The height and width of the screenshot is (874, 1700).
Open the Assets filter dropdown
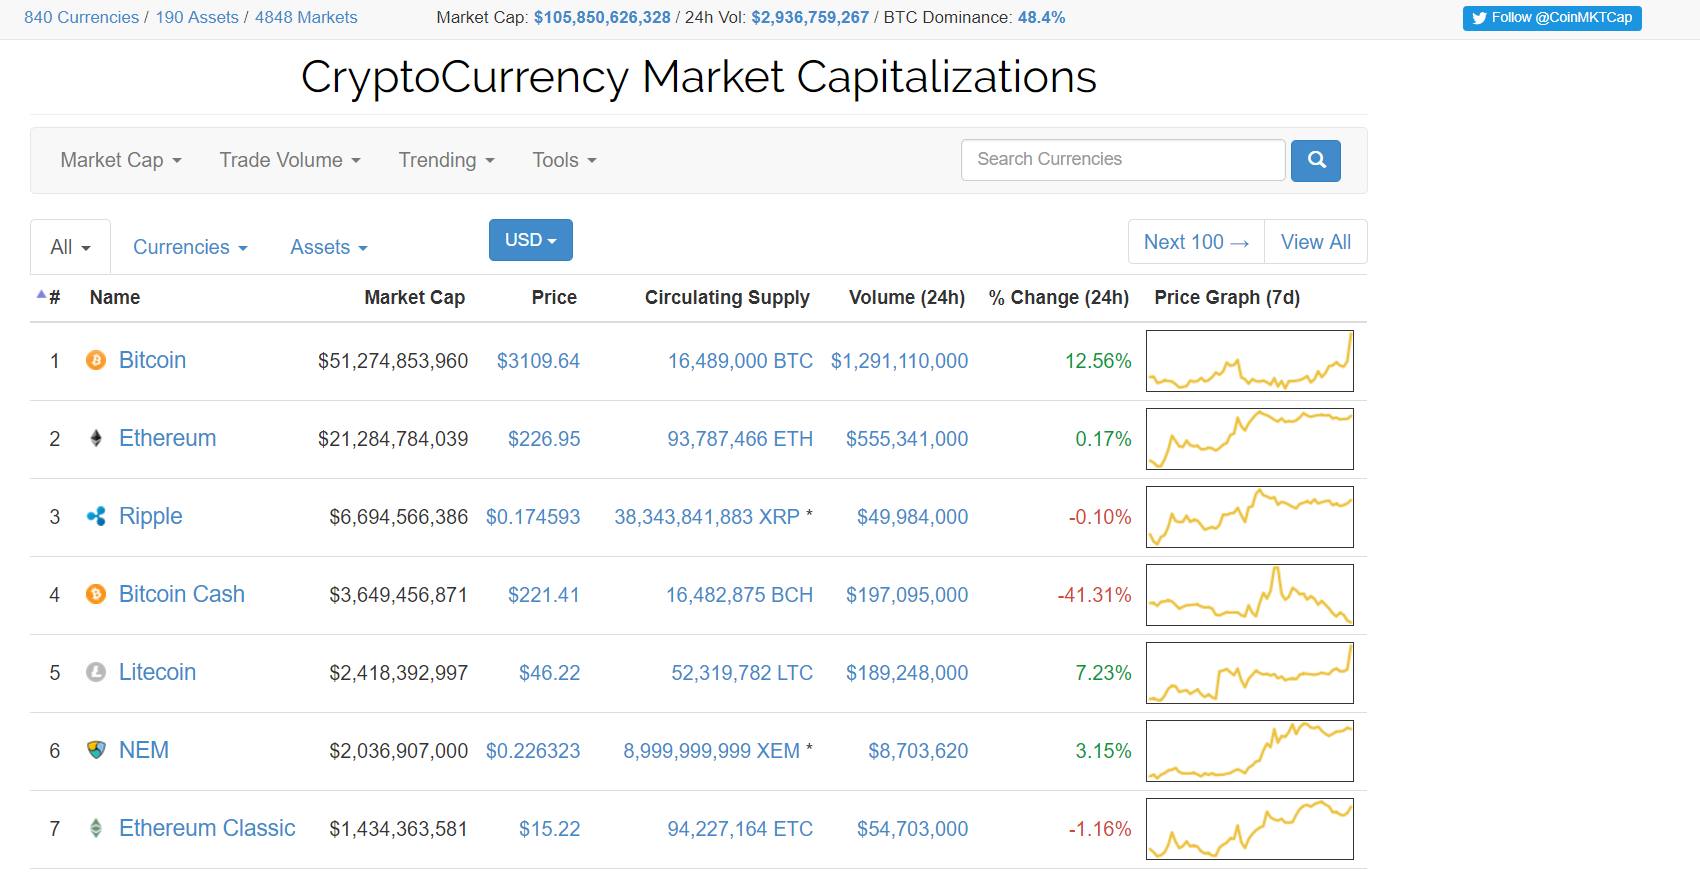click(x=329, y=247)
